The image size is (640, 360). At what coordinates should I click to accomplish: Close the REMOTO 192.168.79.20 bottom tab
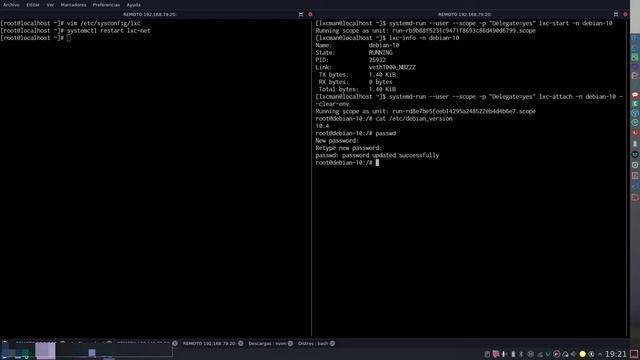[241, 344]
